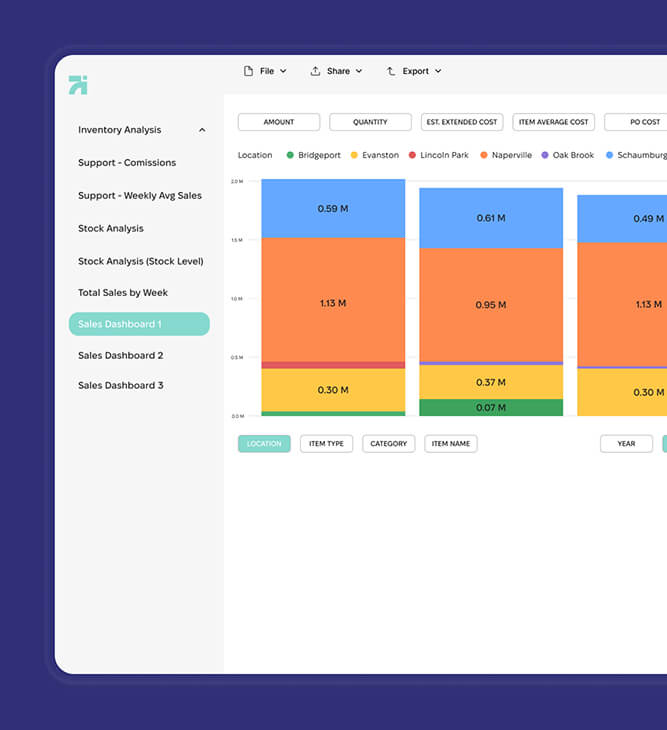Open Total Sales by Week
The image size is (667, 730).
[x=123, y=293]
